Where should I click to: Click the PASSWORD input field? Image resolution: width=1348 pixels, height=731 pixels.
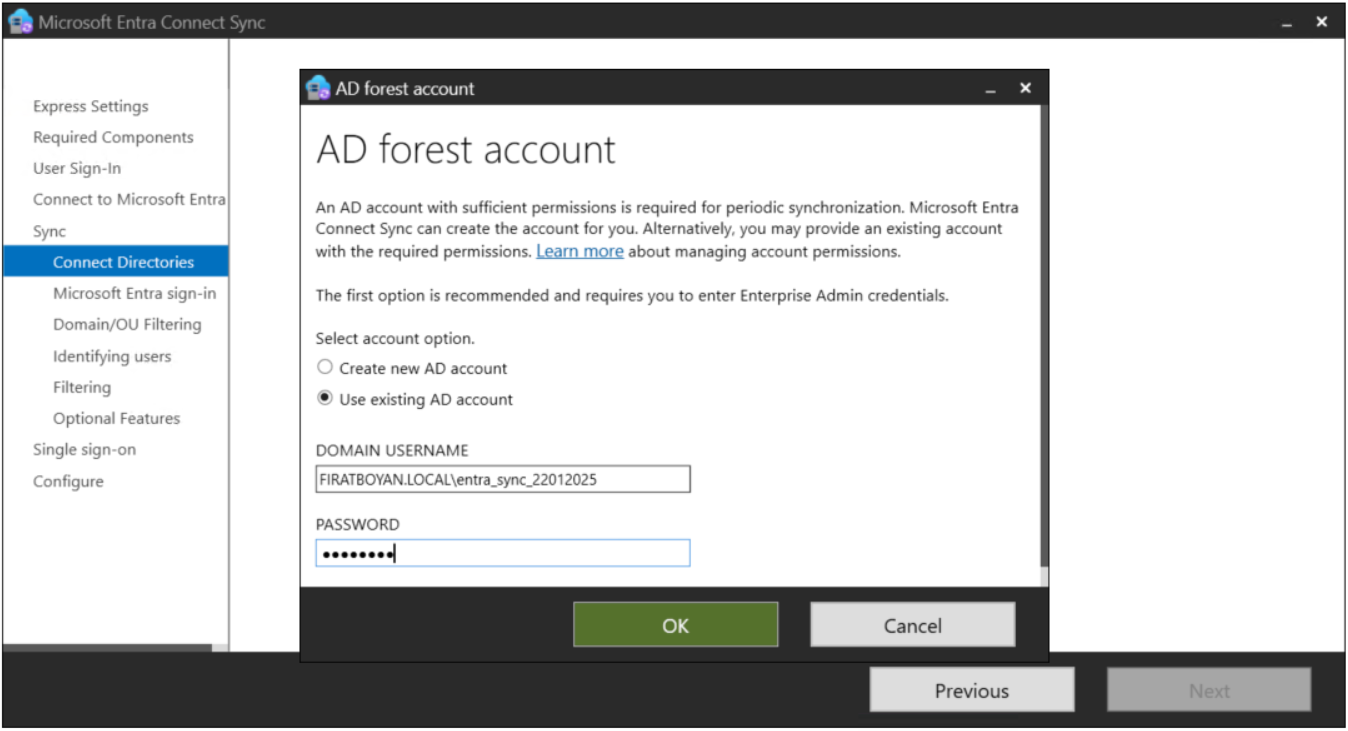coord(503,553)
